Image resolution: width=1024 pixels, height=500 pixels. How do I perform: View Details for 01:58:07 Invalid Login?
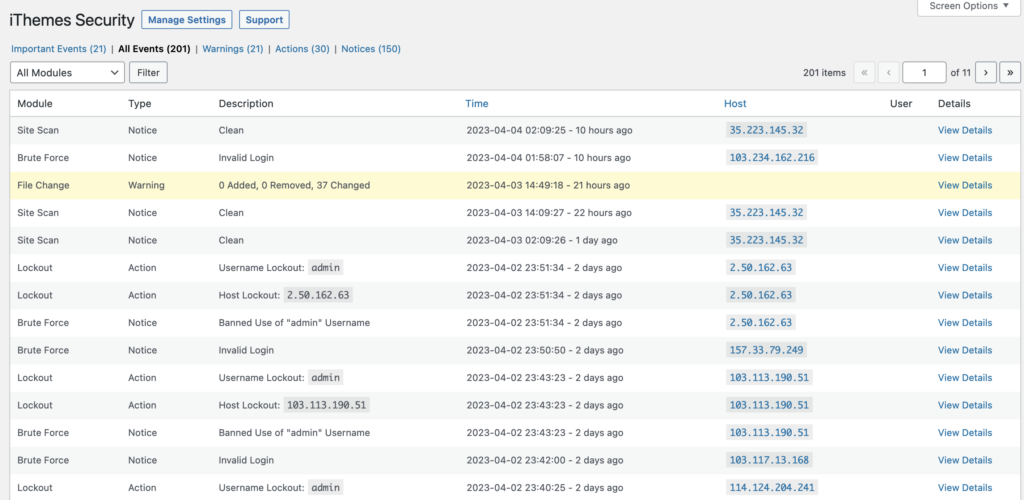click(x=965, y=158)
